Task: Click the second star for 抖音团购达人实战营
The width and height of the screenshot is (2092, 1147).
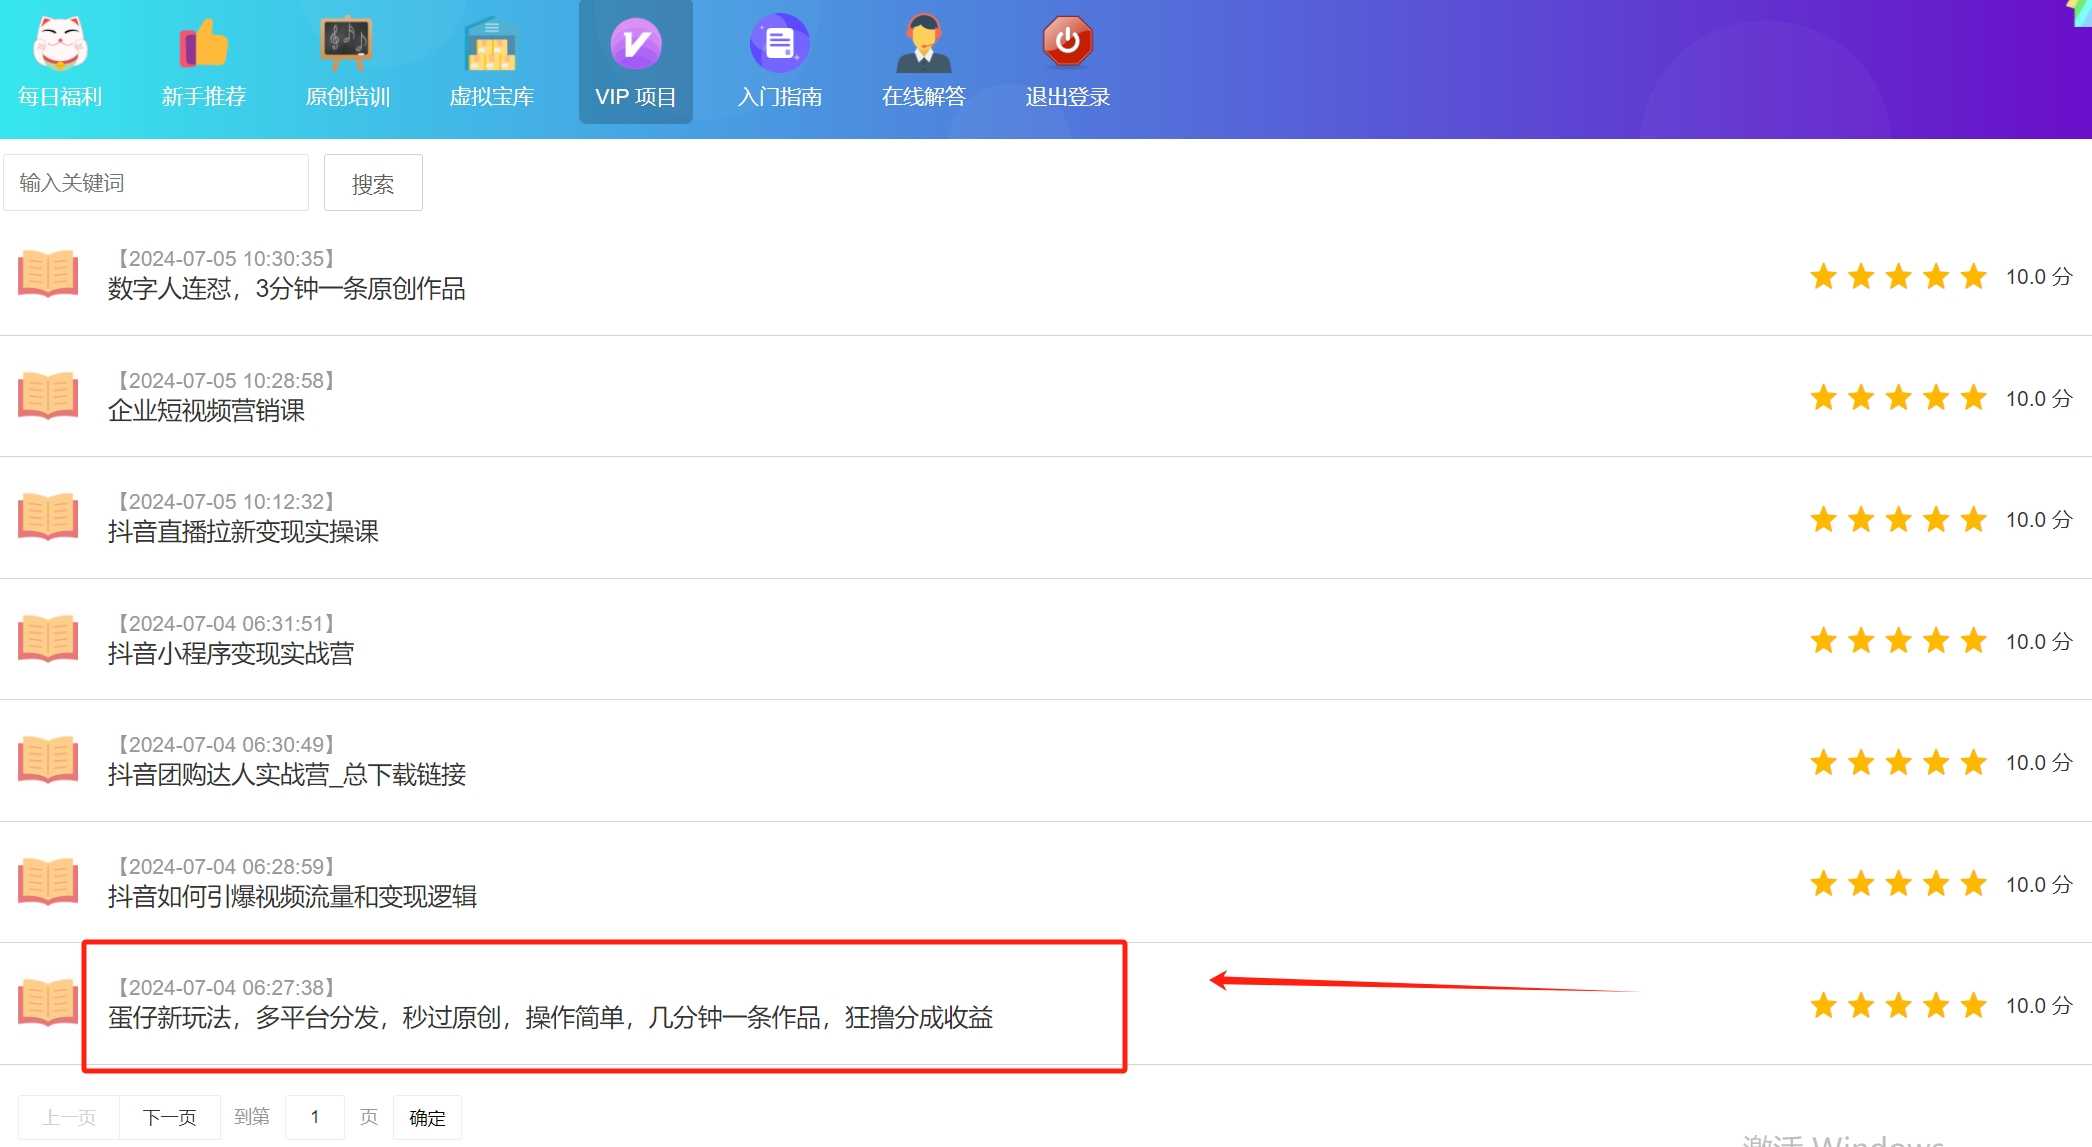Action: tap(1861, 762)
